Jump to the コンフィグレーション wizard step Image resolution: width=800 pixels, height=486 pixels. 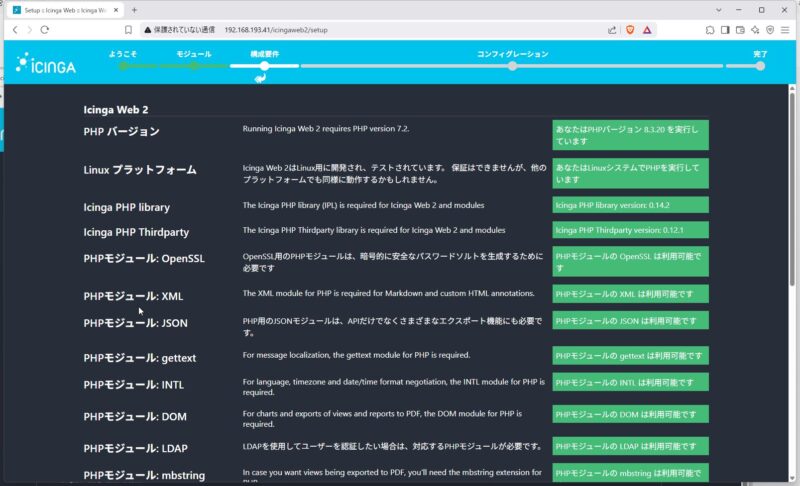(512, 54)
